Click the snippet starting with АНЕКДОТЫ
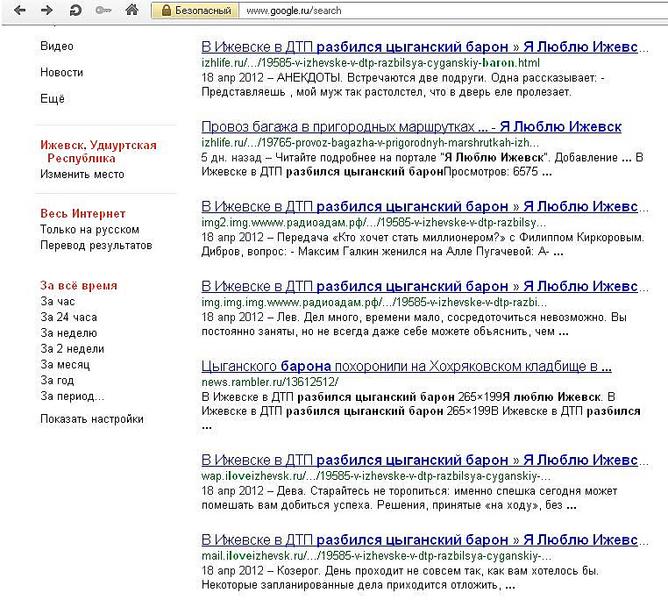This screenshot has width=668, height=600. point(403,85)
